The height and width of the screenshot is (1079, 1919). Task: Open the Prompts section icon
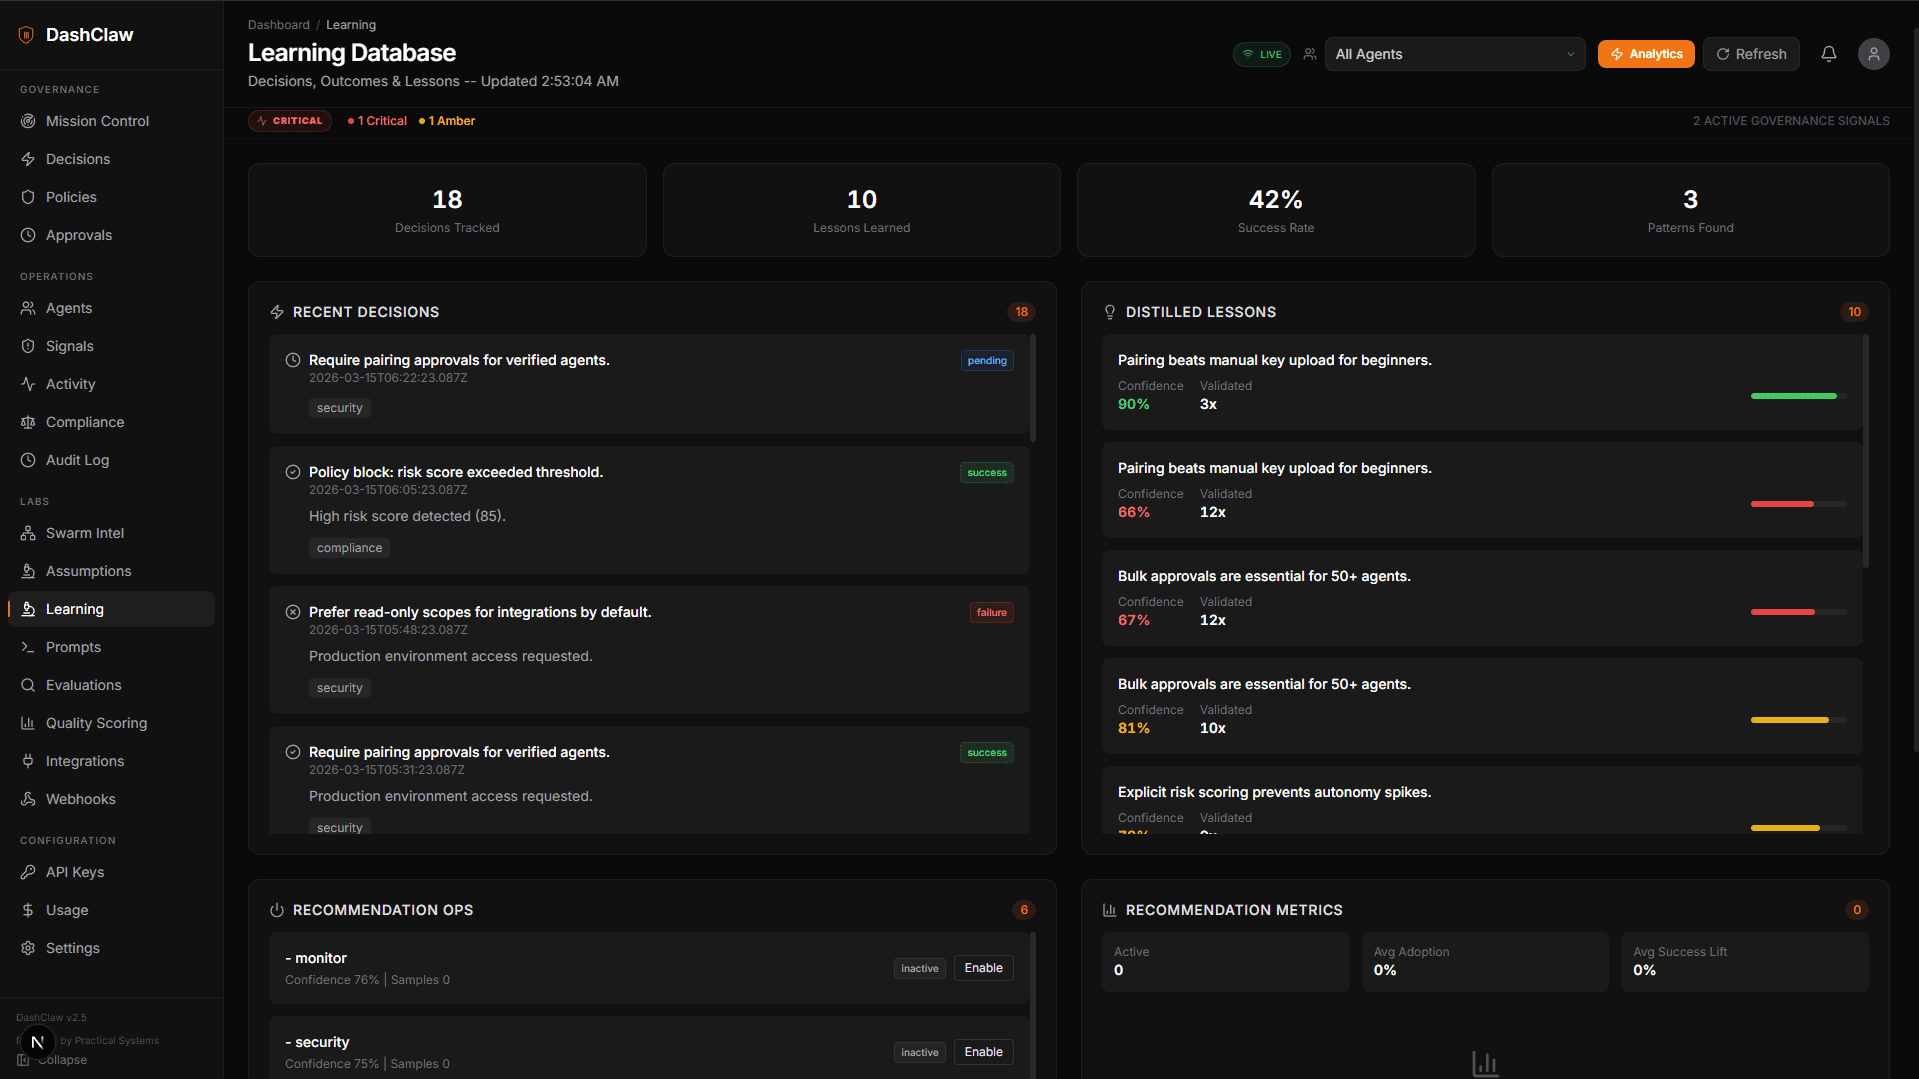(28, 647)
